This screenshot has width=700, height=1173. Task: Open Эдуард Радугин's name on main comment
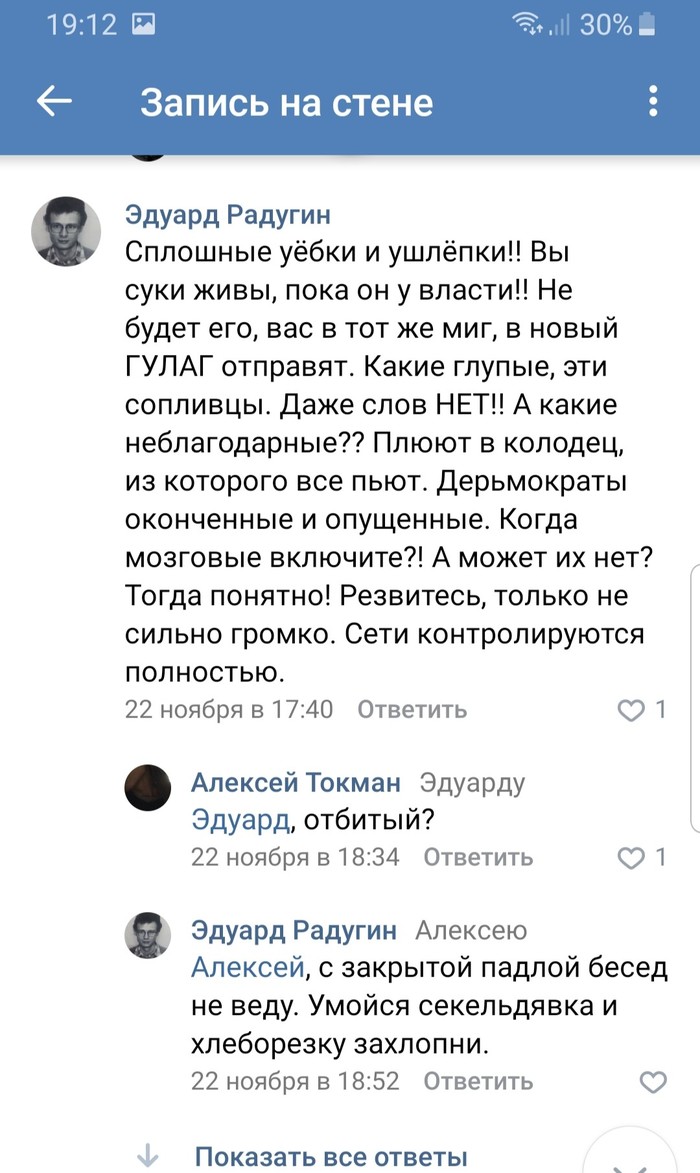[x=227, y=215]
